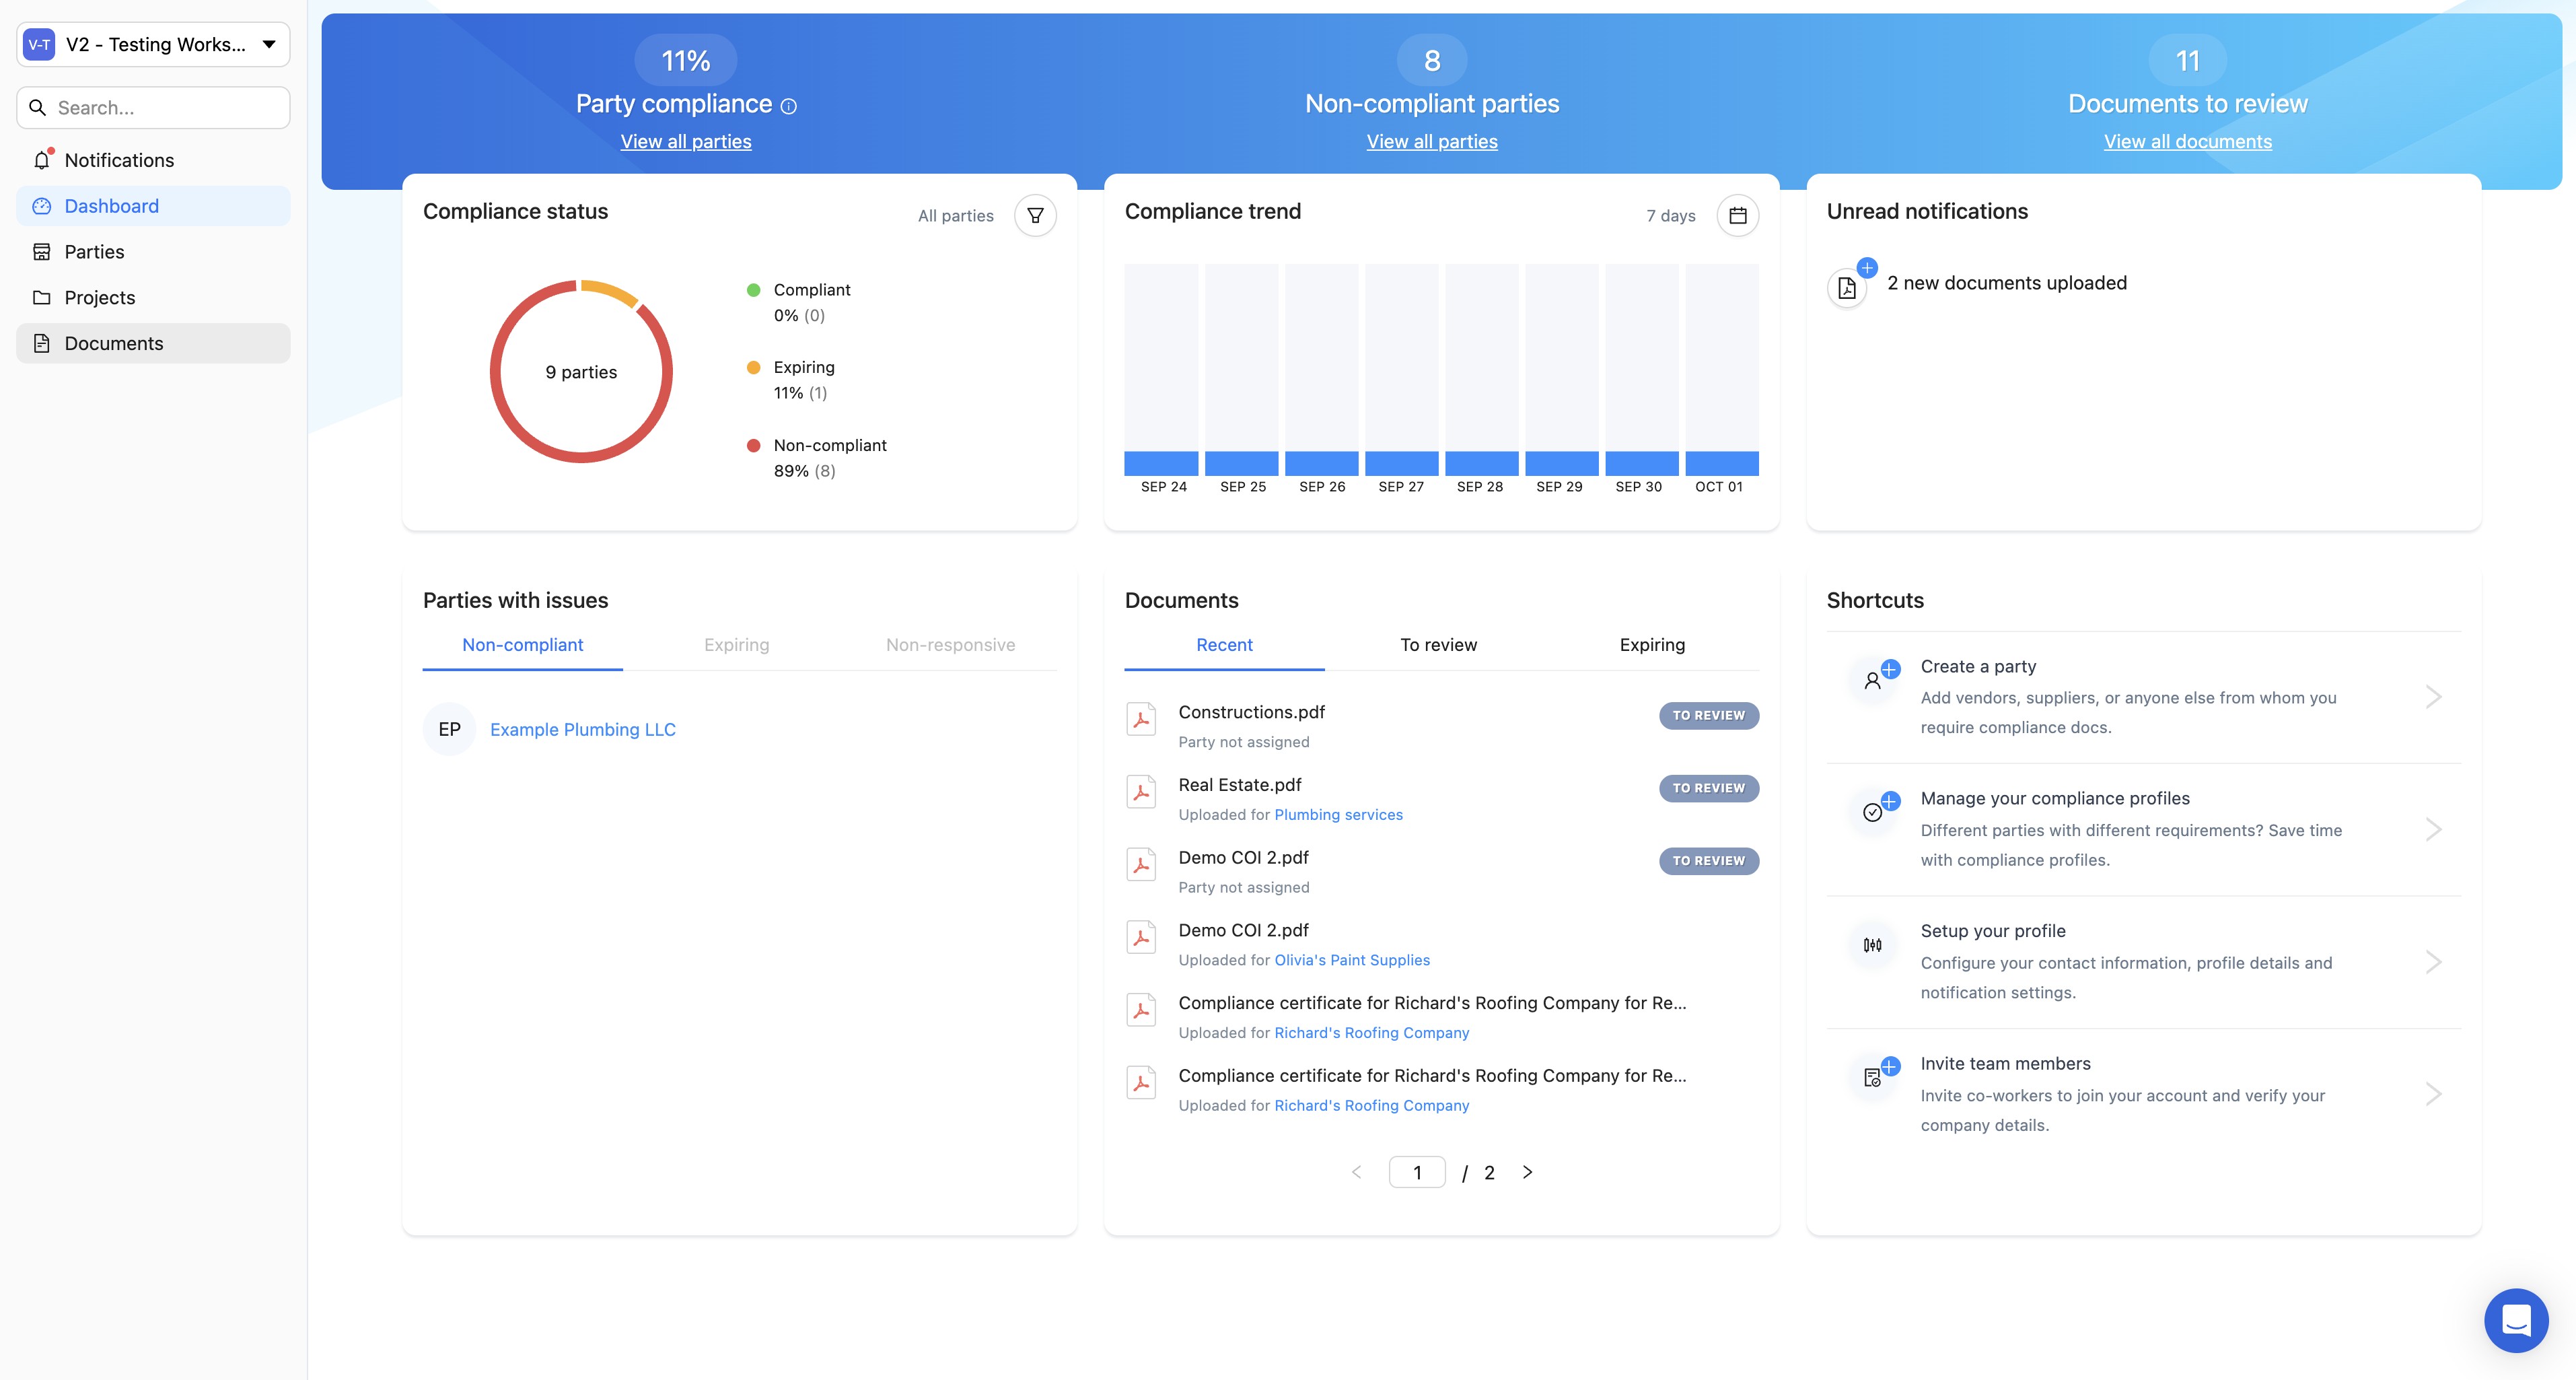The width and height of the screenshot is (2576, 1380).
Task: Click the Notifications bell icon
Action: pos(42,160)
